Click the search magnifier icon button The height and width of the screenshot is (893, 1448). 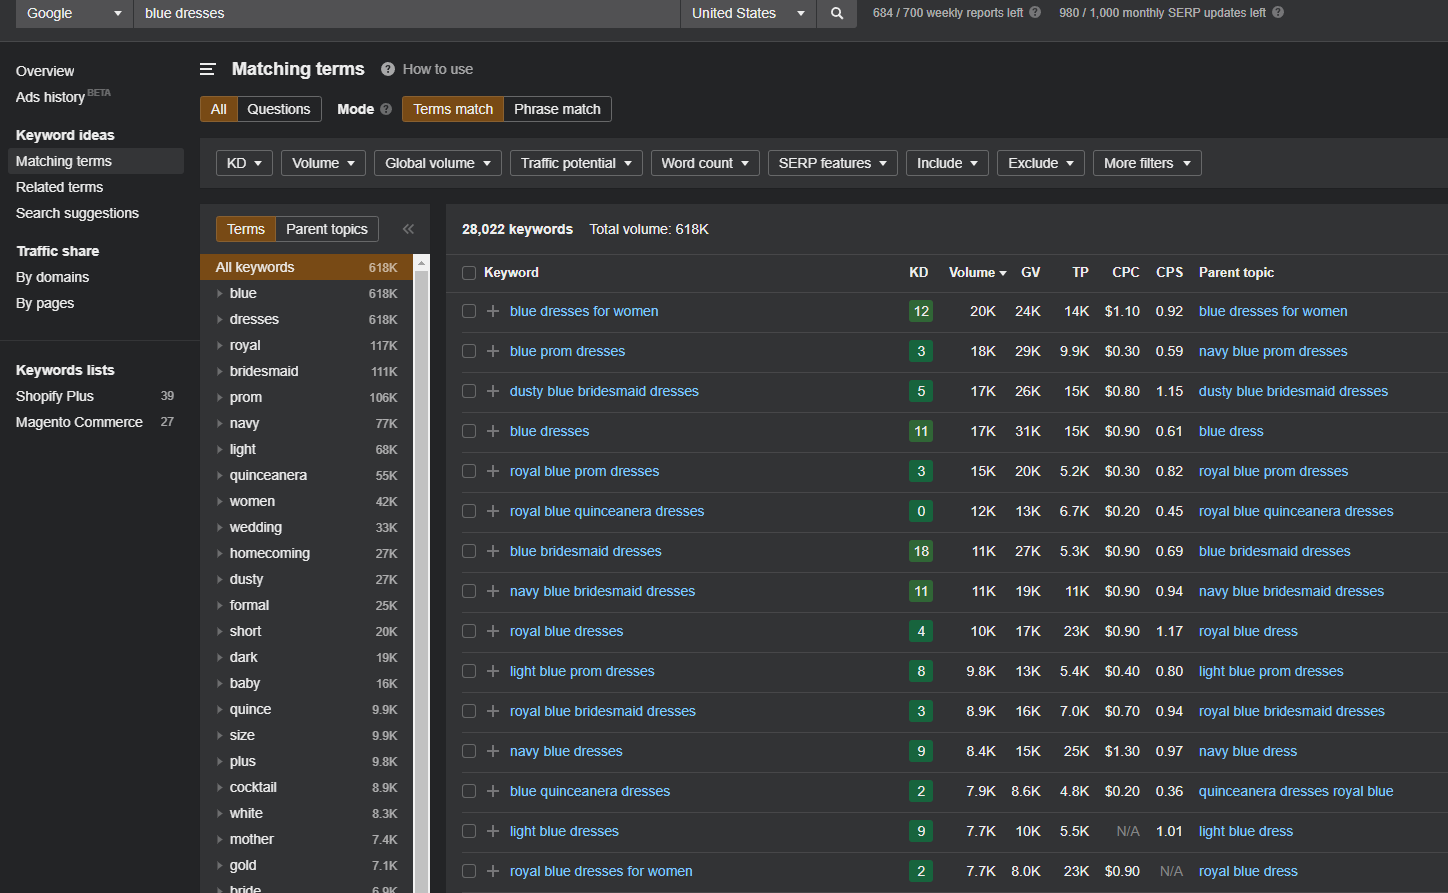click(x=837, y=14)
